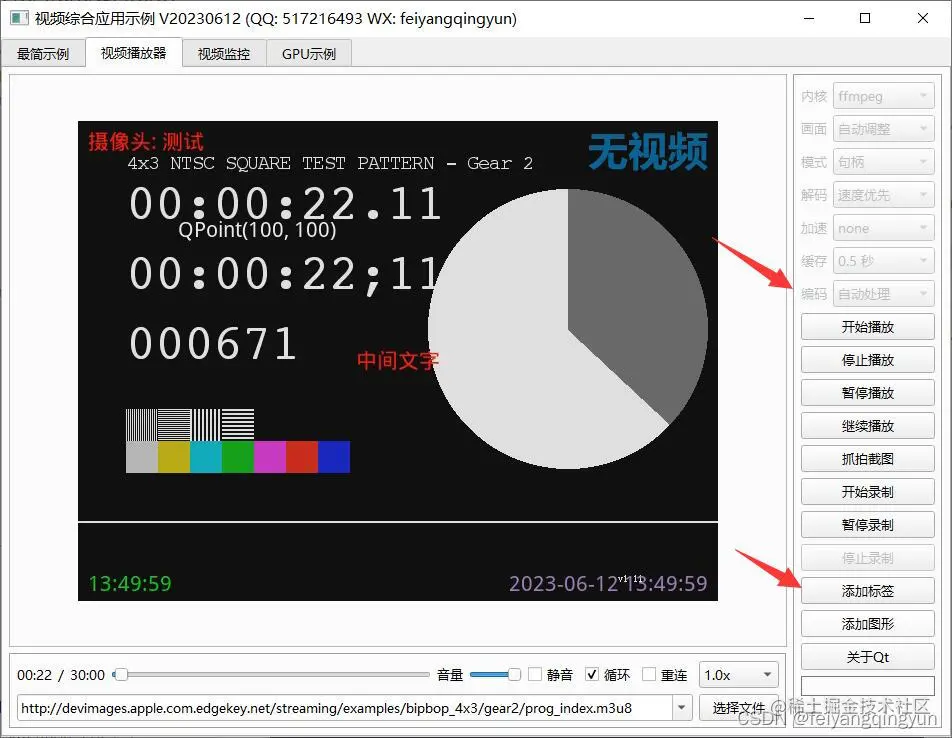The width and height of the screenshot is (952, 738).
Task: Open the 1.0x playback speed dropdown
Action: (738, 674)
